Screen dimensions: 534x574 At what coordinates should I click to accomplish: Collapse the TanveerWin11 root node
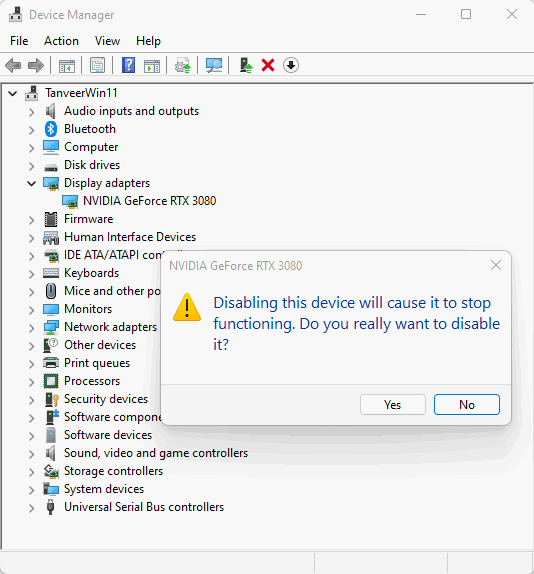13,93
